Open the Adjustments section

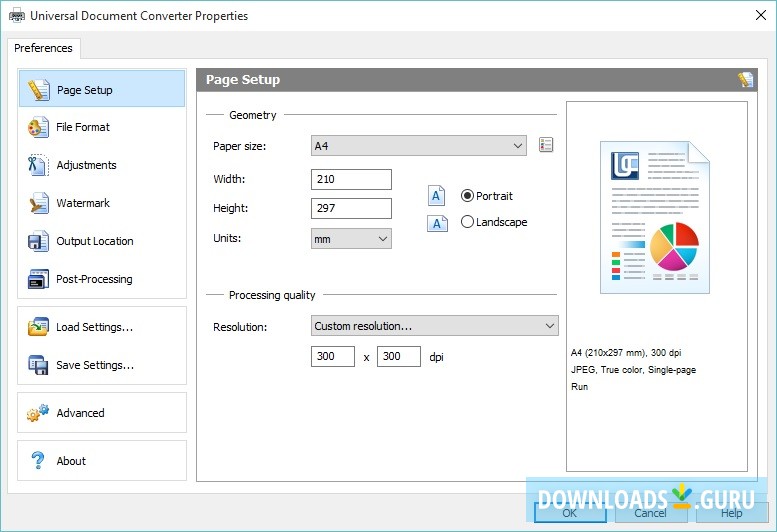click(x=102, y=165)
